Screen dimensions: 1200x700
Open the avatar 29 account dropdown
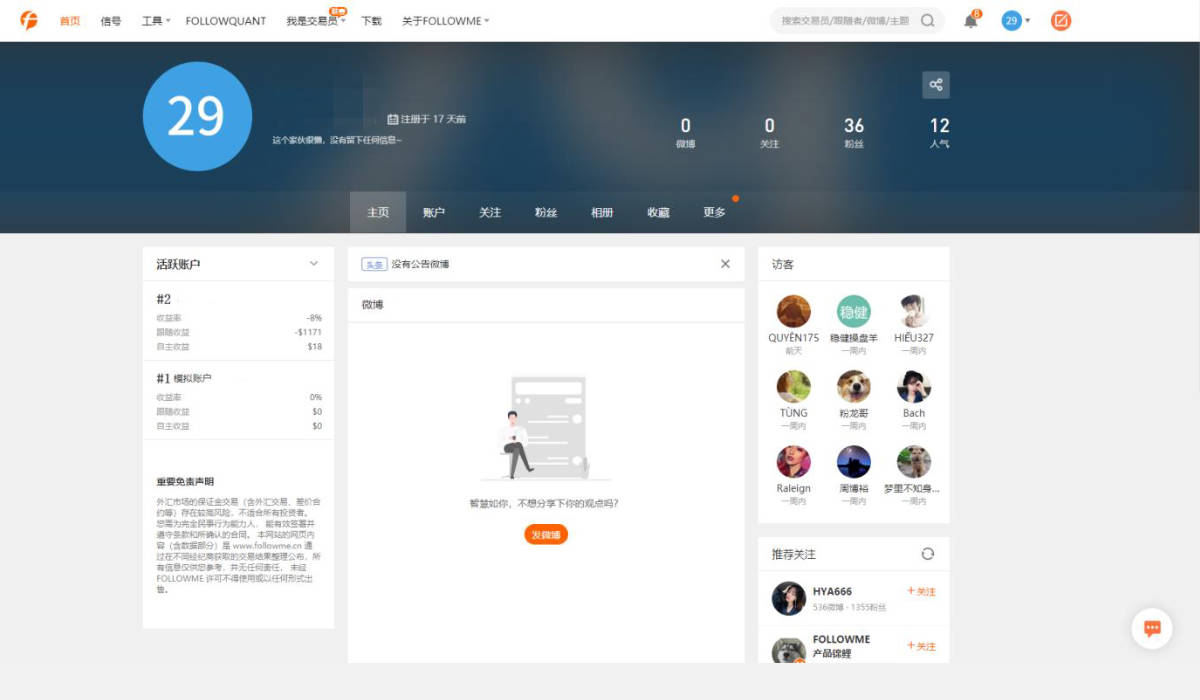[1013, 20]
